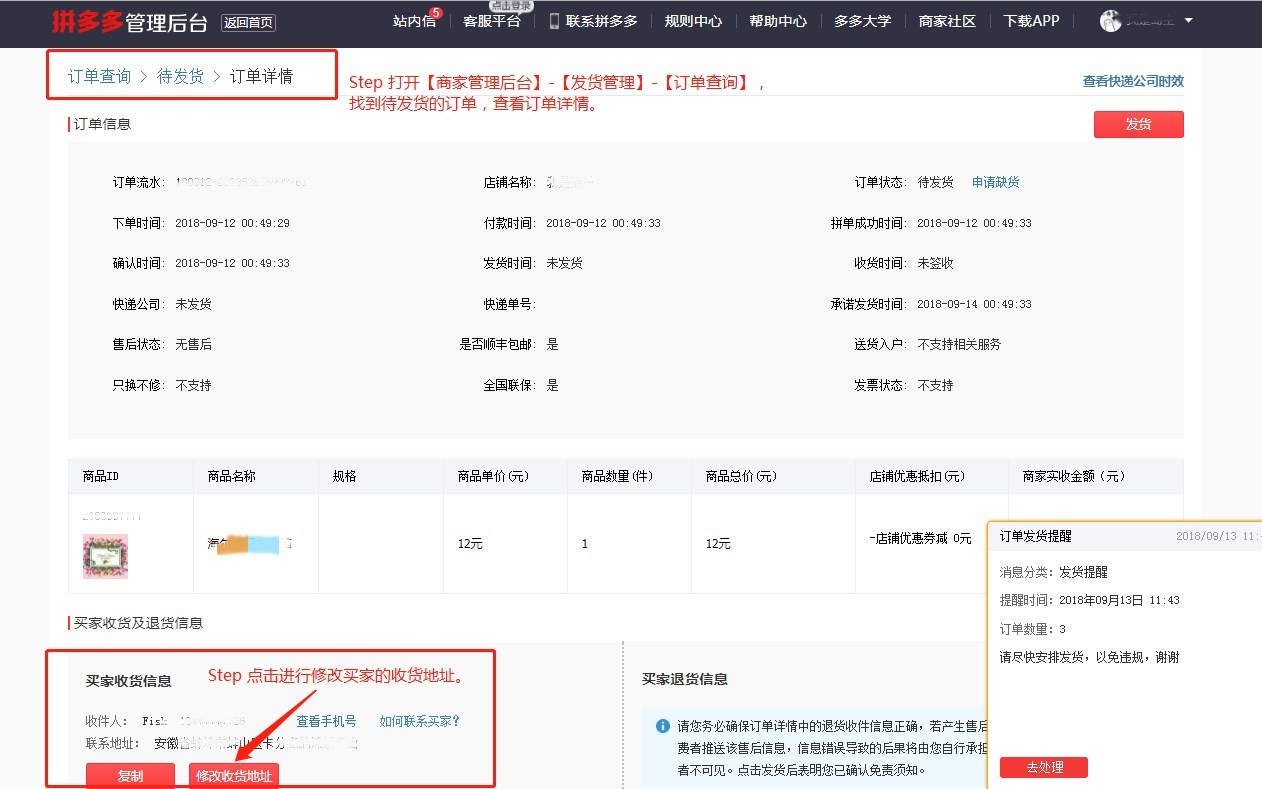The image size is (1262, 789).
Task: Click the 承诺发货时间 value 2018-09-14 00:49:33
Action: tap(975, 304)
